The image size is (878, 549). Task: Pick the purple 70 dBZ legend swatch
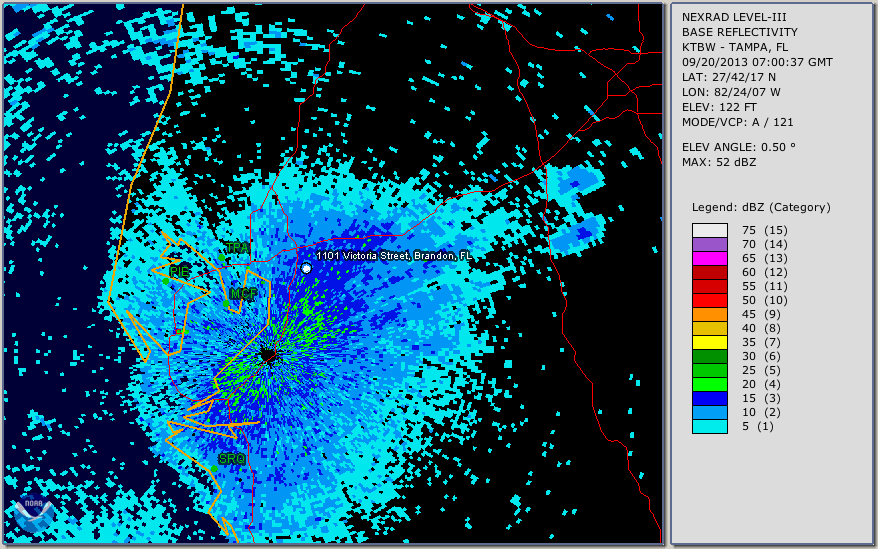coord(710,245)
